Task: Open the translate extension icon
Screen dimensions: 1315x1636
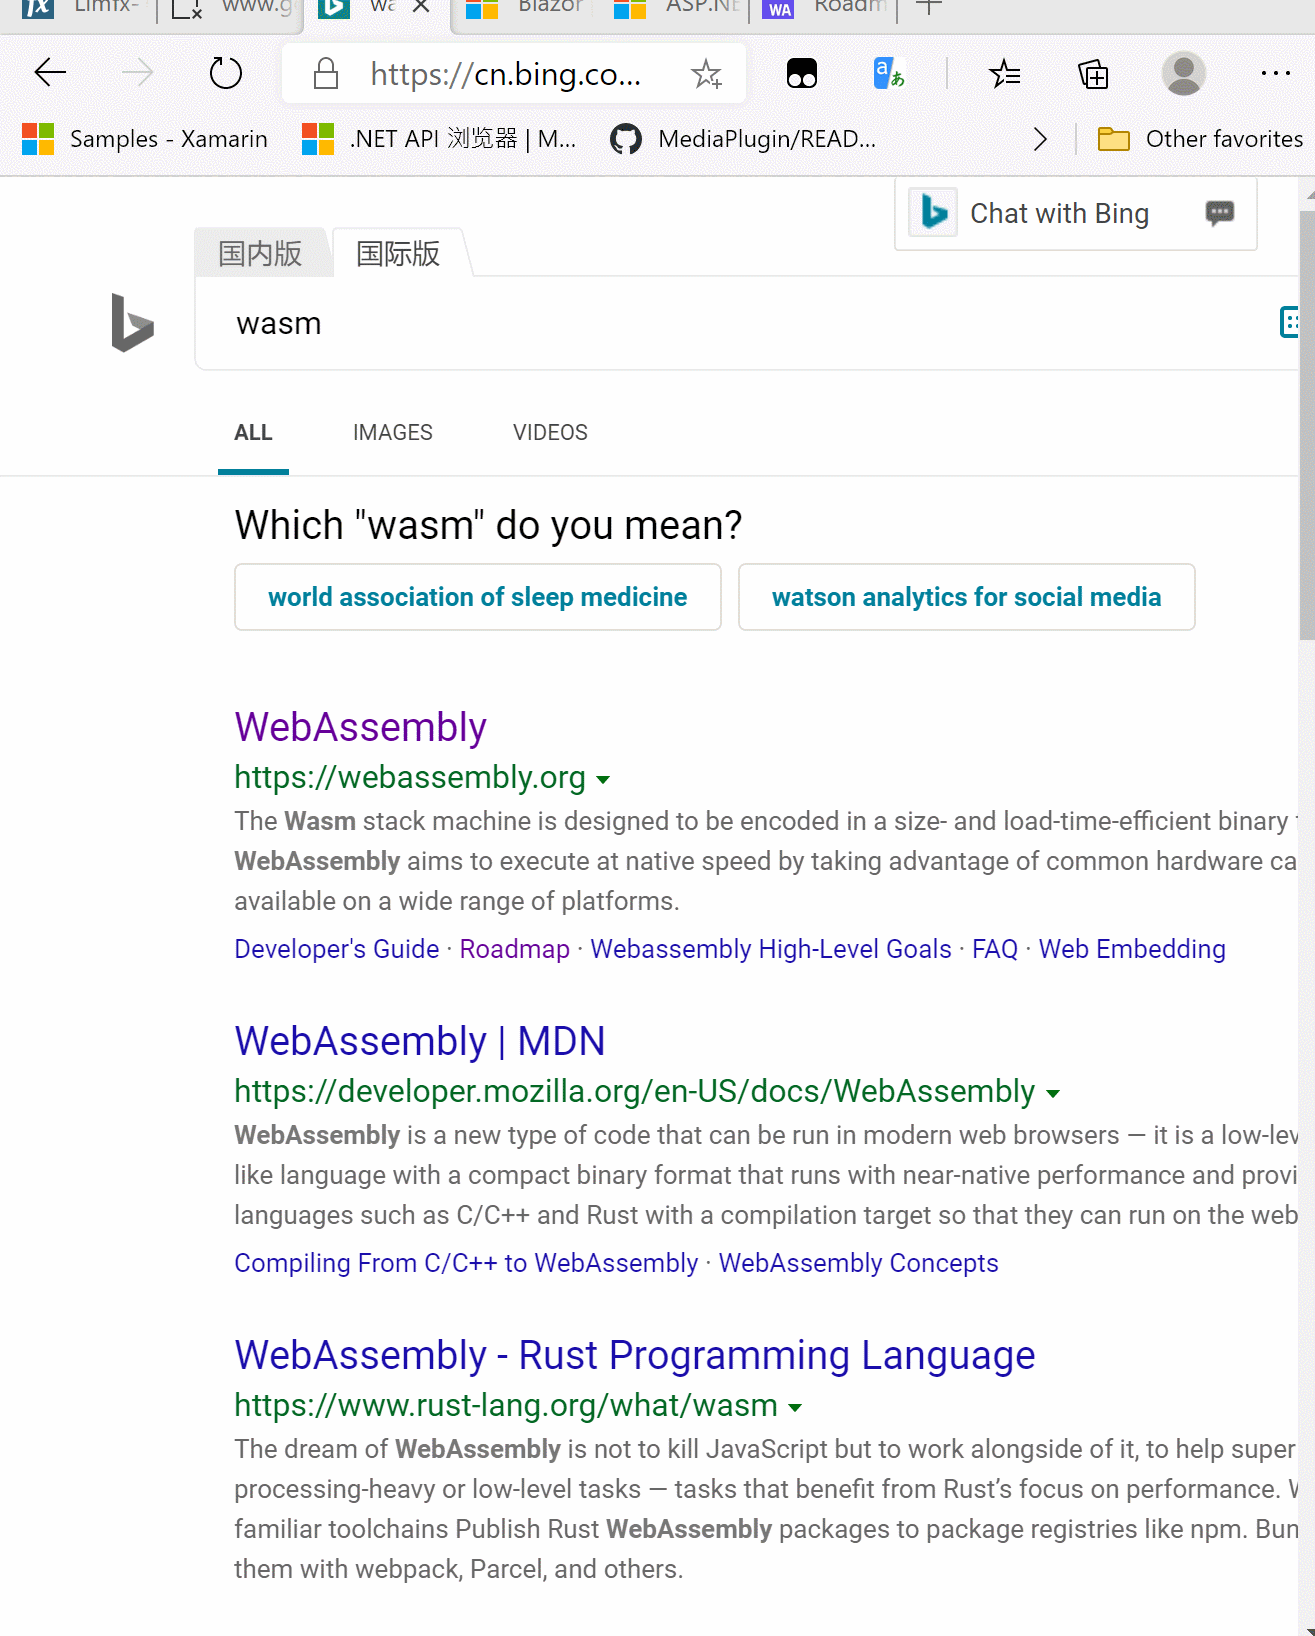Action: (x=889, y=73)
